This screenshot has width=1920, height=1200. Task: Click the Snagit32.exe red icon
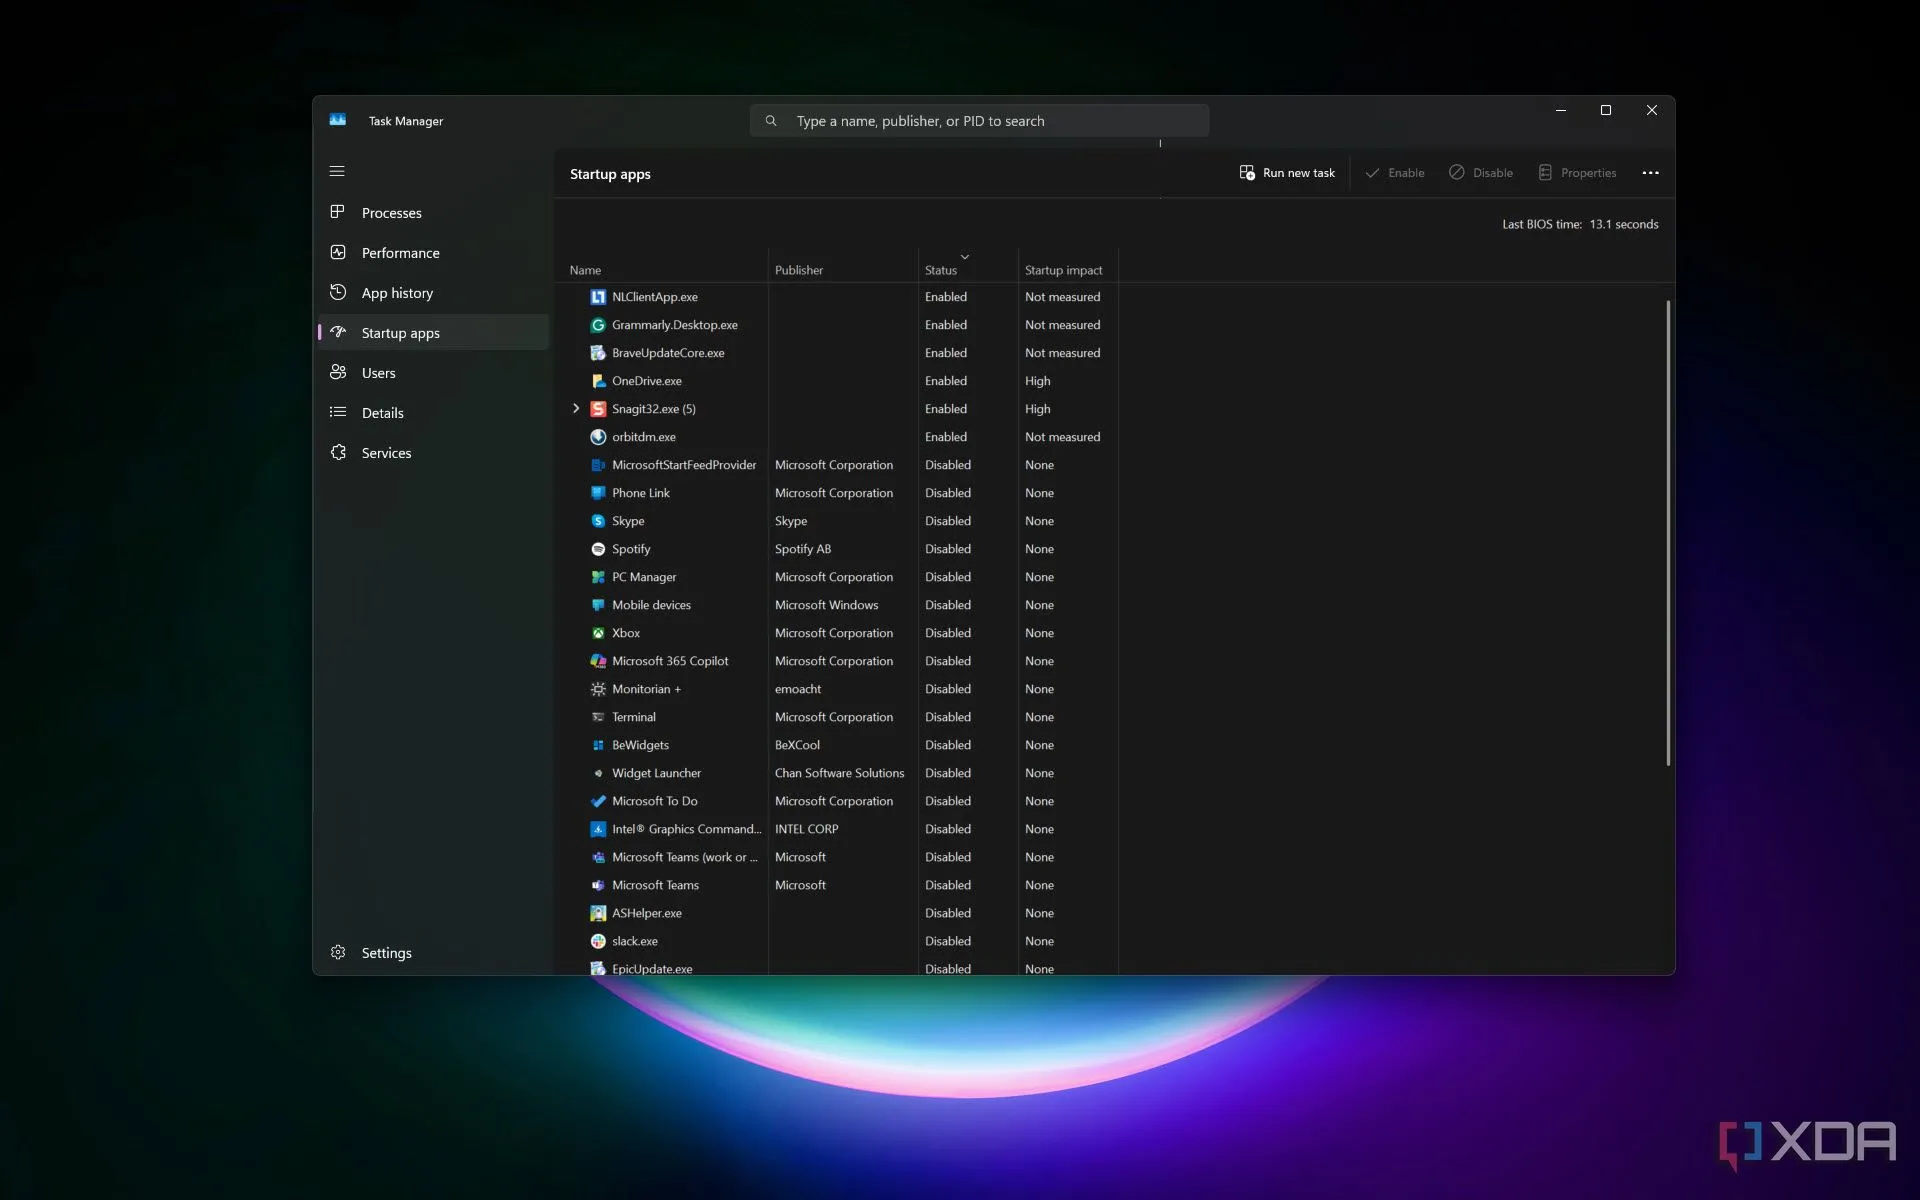[x=598, y=409]
